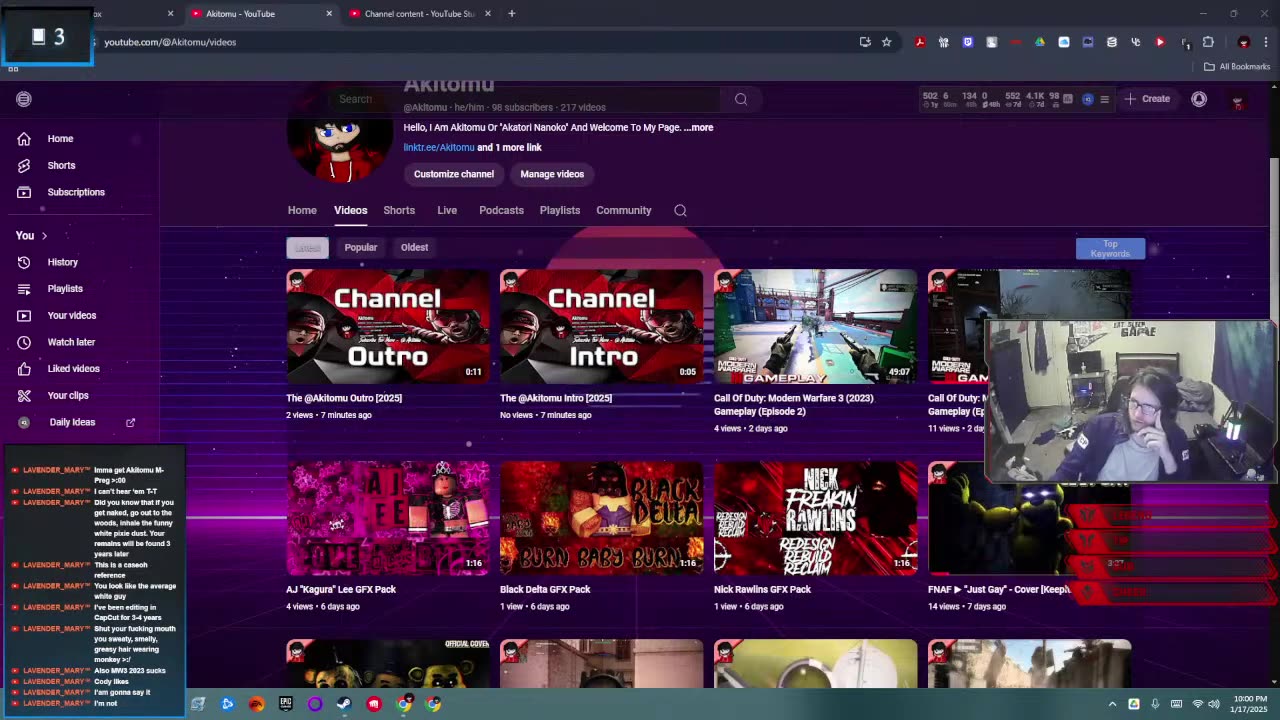Click Customize channel button
The height and width of the screenshot is (720, 1280).
[x=454, y=174]
